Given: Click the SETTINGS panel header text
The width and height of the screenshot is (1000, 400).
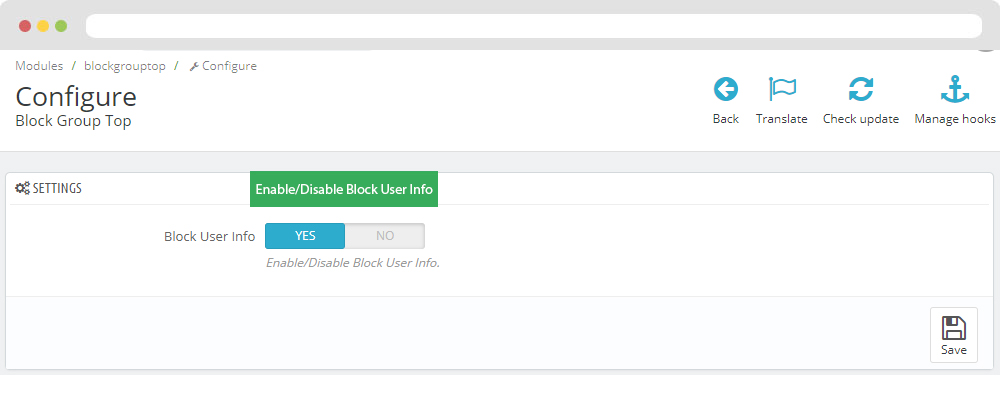Looking at the screenshot, I should [x=57, y=189].
